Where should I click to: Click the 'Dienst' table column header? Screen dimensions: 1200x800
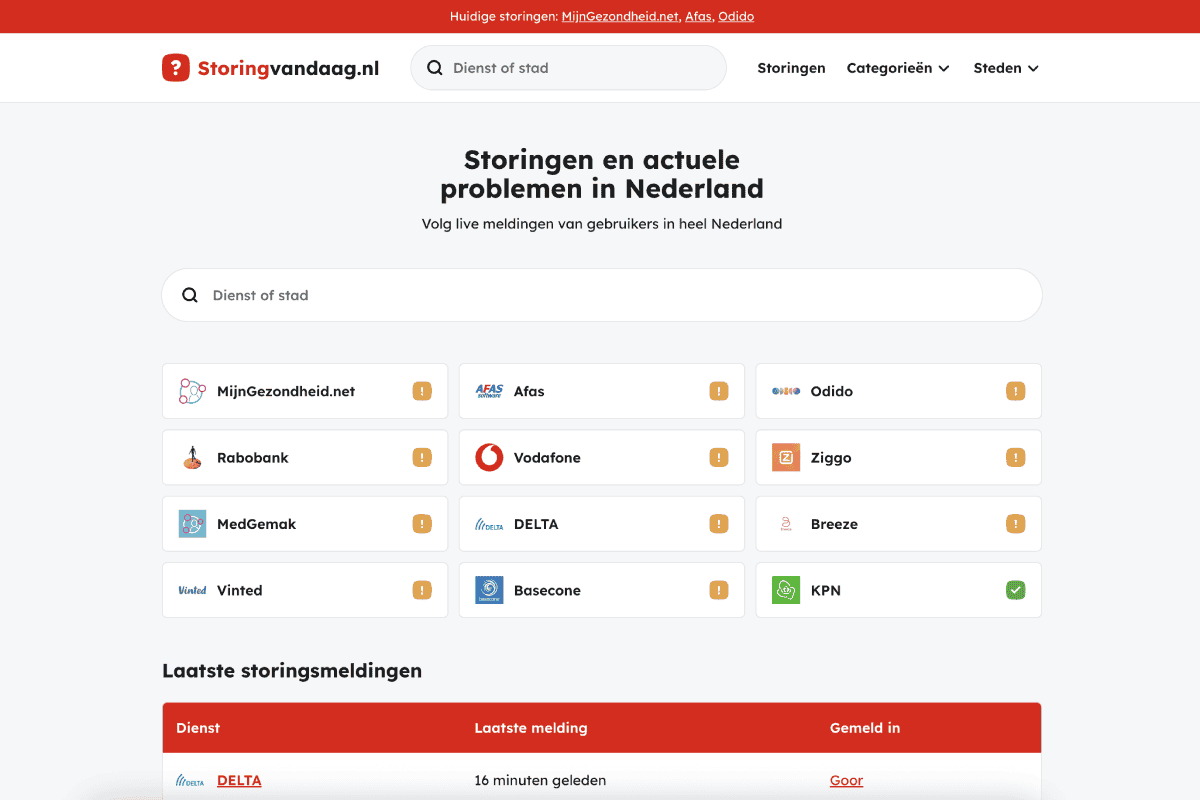click(x=198, y=728)
